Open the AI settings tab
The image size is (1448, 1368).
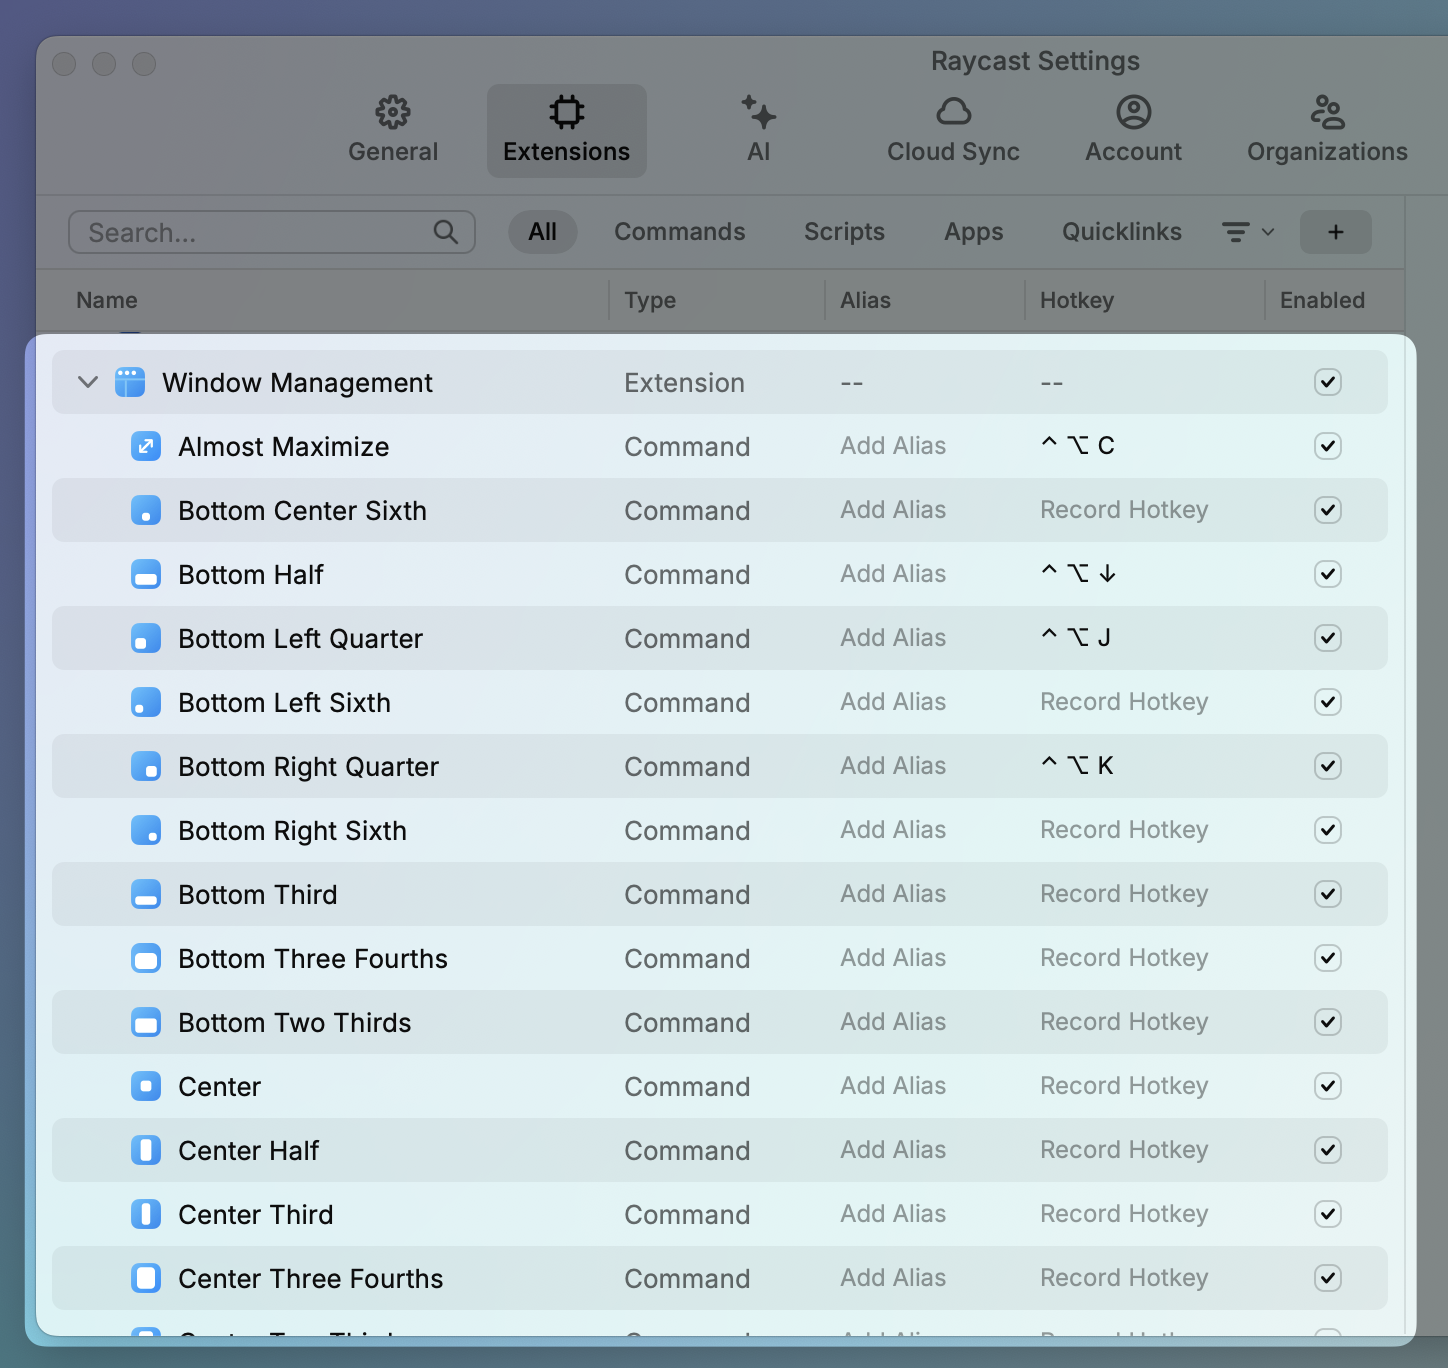(x=759, y=130)
